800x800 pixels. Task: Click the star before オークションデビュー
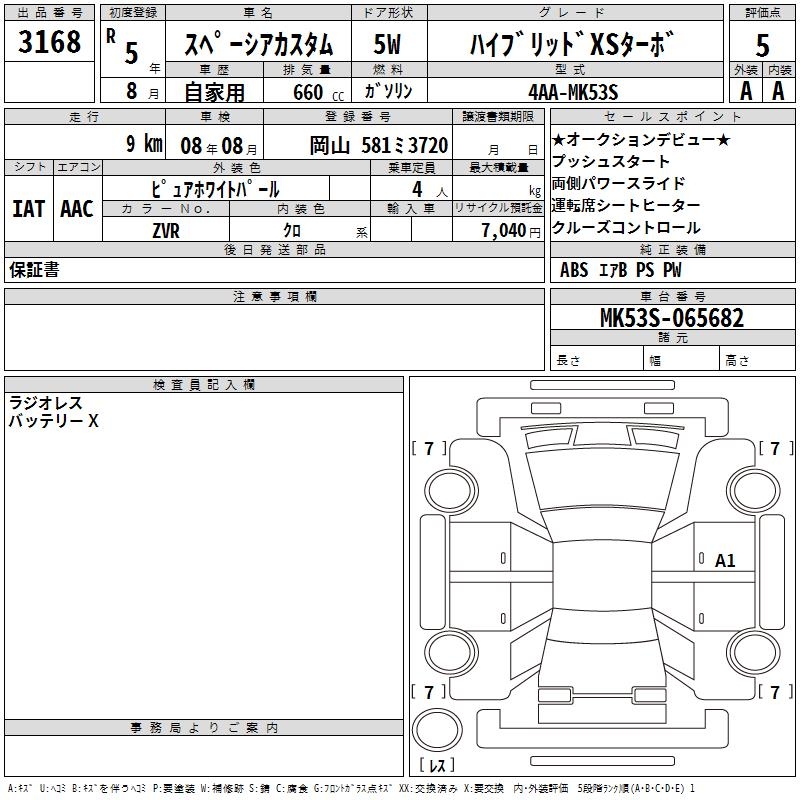559,140
